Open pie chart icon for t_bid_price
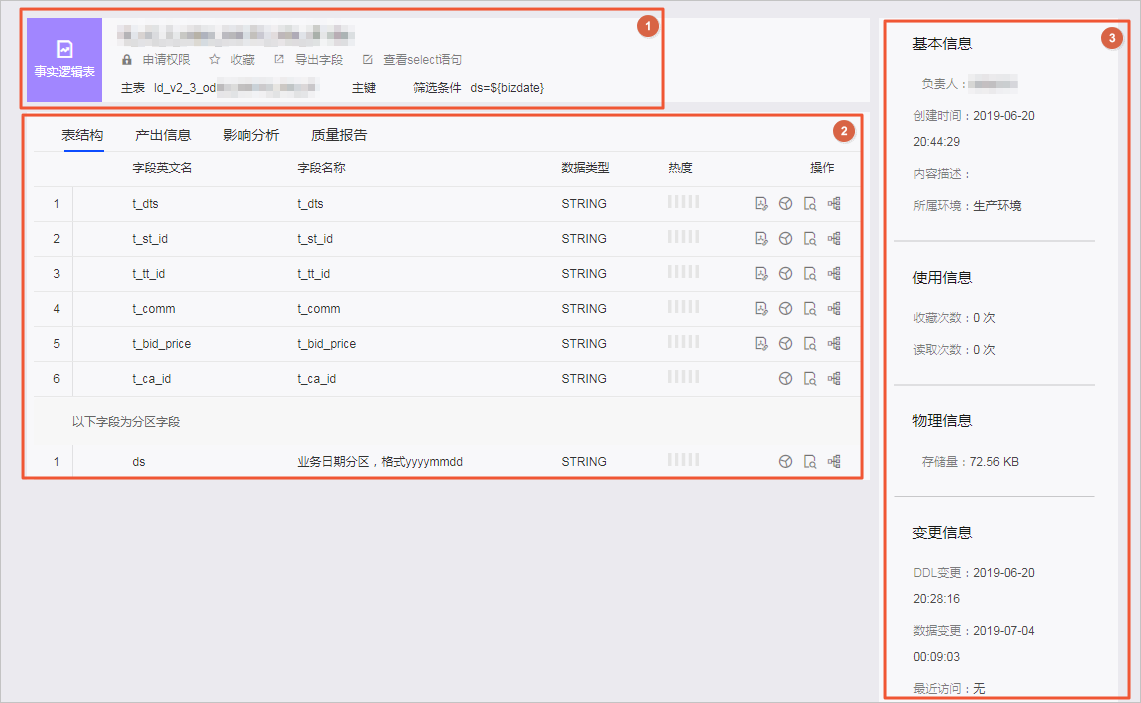Viewport: 1141px width, 703px height. (x=785, y=343)
